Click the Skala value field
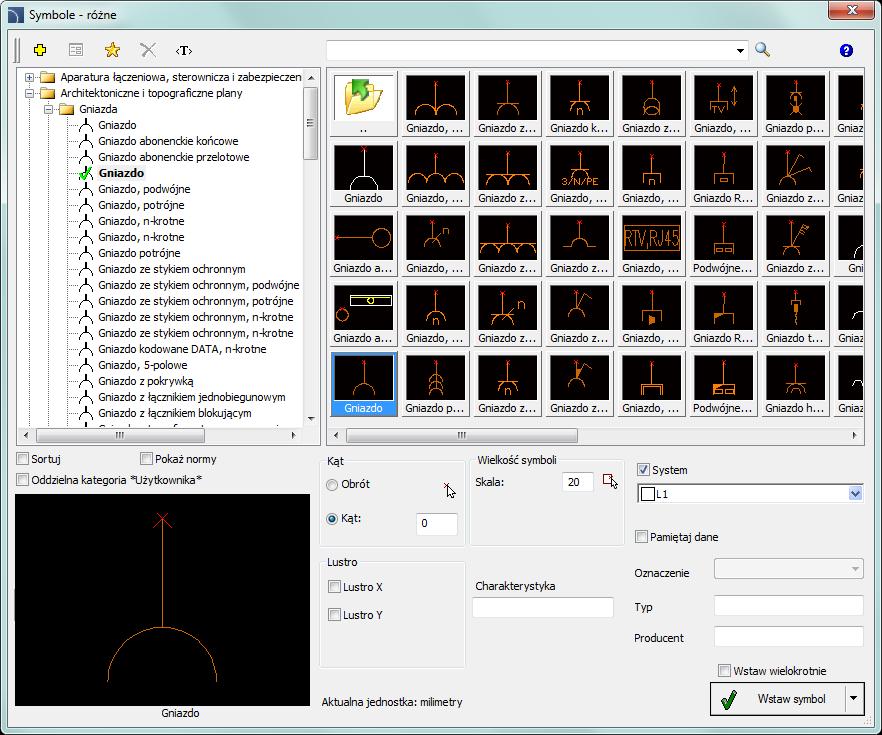Screen dimensions: 882x735 tap(577, 482)
